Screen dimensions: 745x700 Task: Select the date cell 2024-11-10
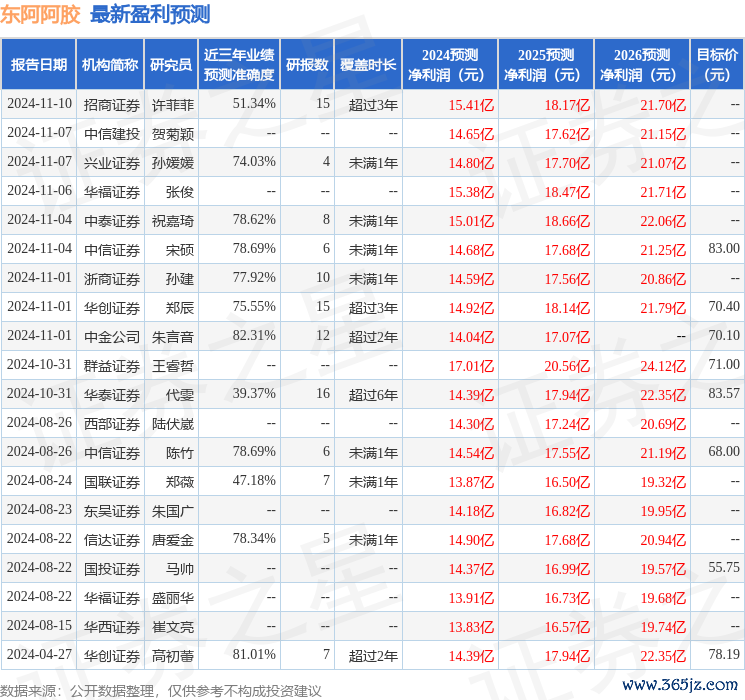point(39,104)
